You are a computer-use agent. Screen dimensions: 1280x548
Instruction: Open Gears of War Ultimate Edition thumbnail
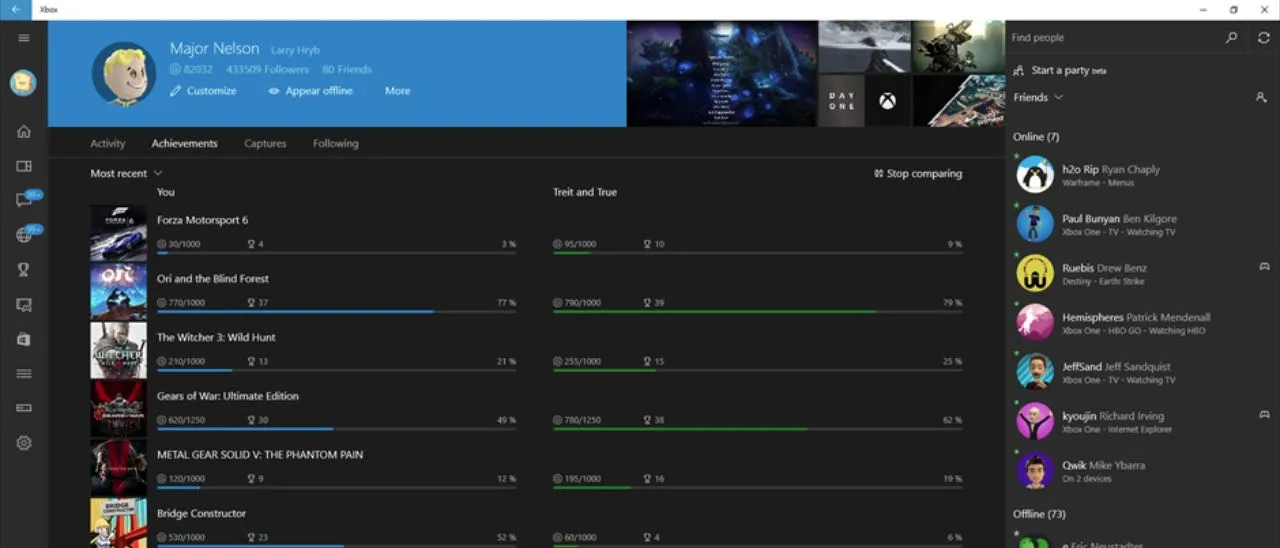tap(118, 410)
